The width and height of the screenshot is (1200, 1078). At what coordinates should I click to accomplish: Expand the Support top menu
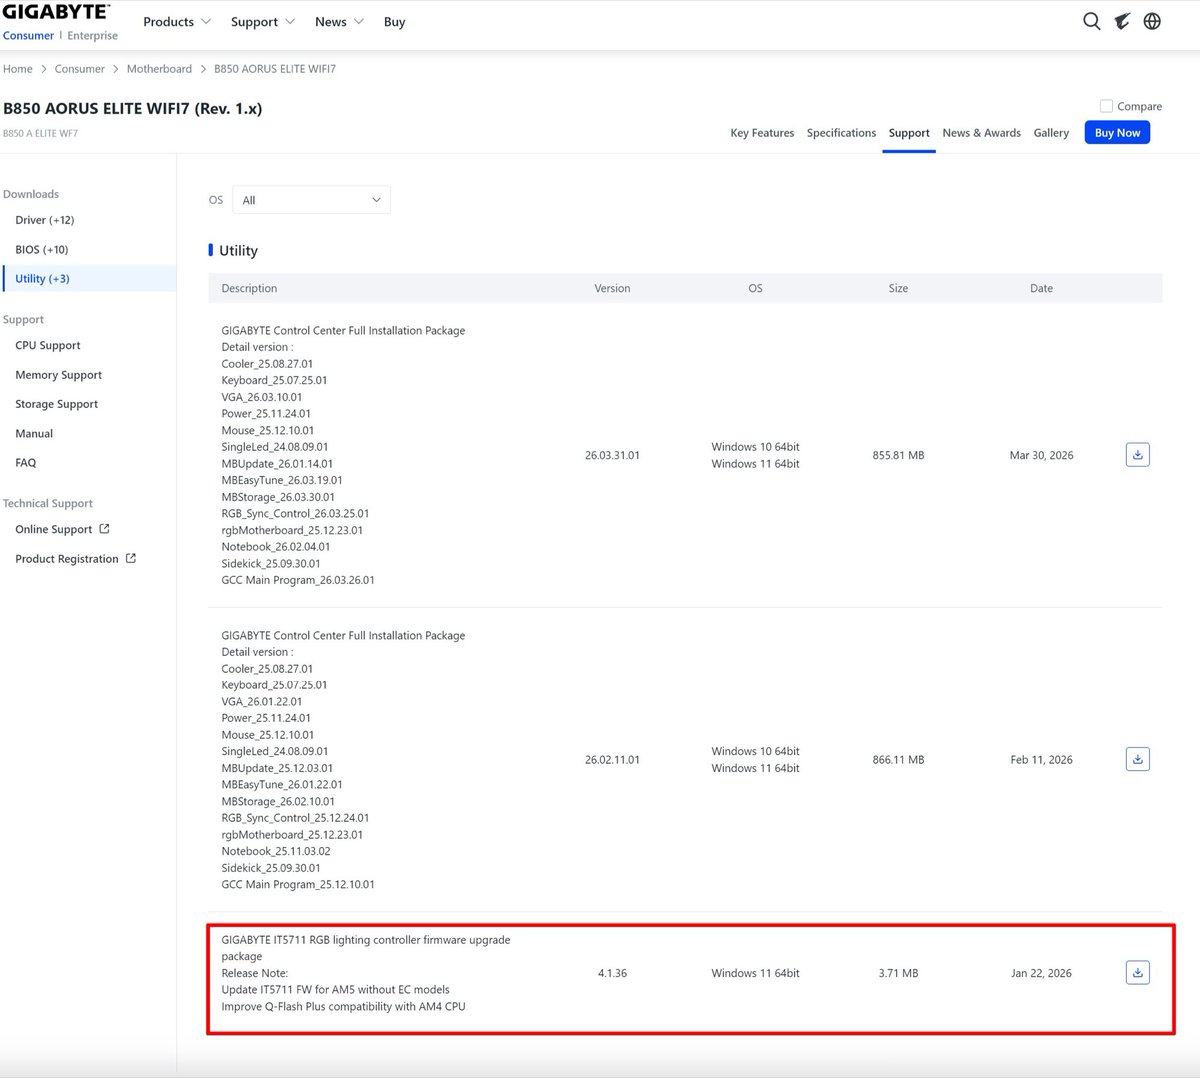pos(263,22)
